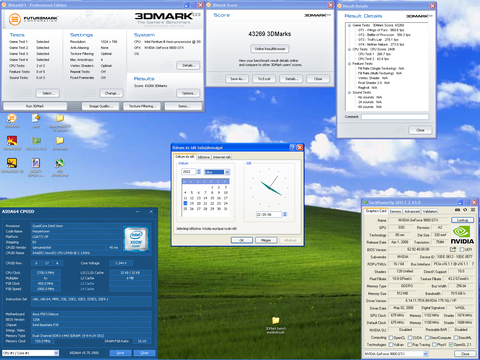Click the GPU-Z refresh icon
The width and height of the screenshot is (480, 360).
pos(465,210)
